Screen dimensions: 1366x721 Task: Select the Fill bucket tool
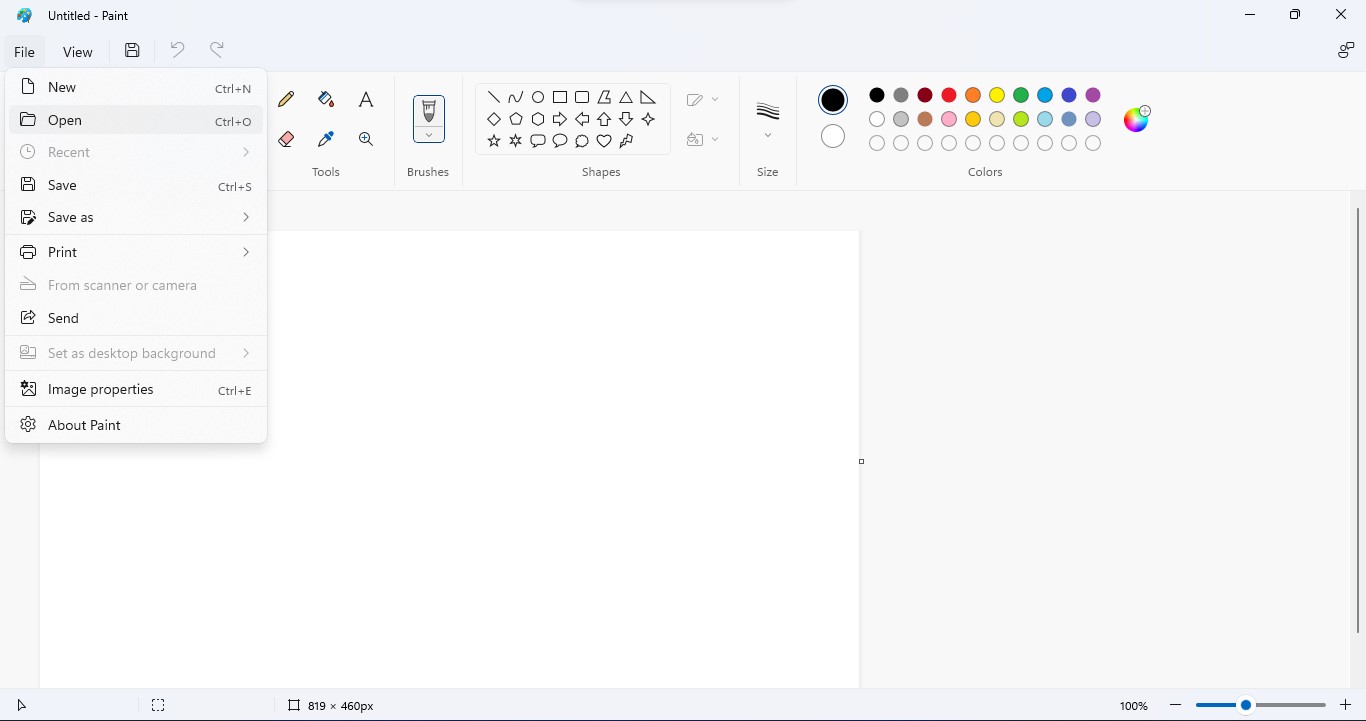[x=326, y=99]
